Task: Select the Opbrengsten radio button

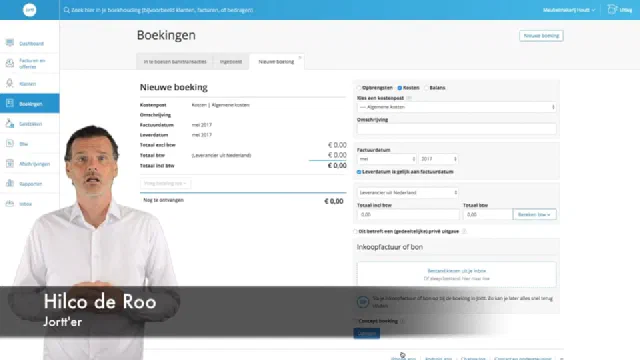Action: coord(359,88)
